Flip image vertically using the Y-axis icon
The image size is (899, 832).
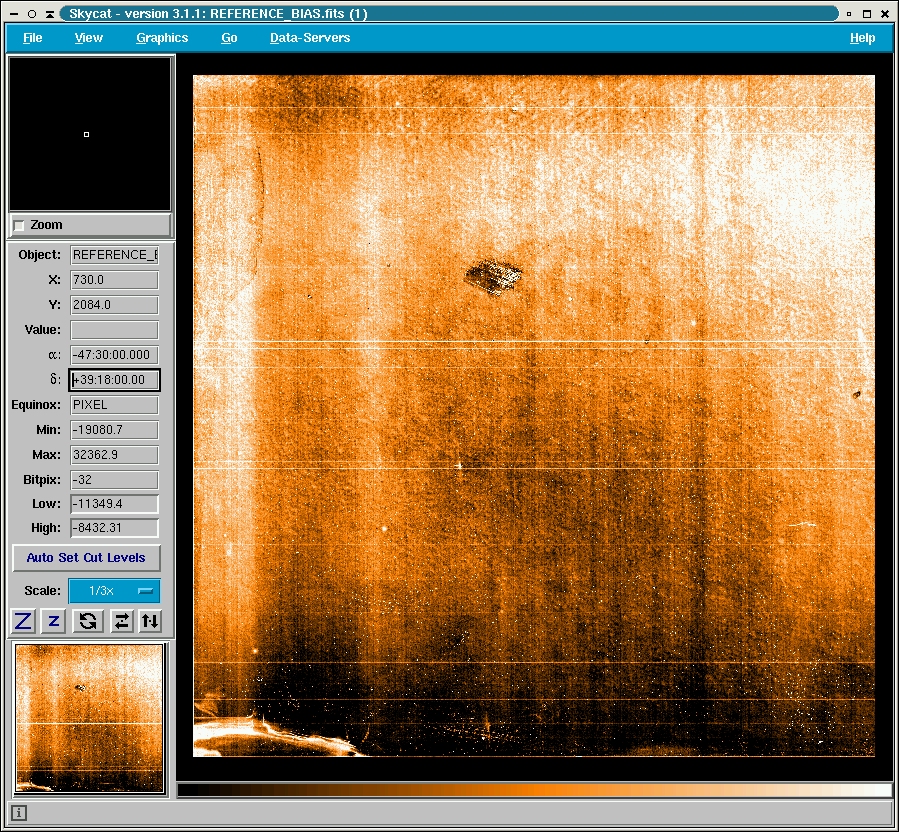150,621
